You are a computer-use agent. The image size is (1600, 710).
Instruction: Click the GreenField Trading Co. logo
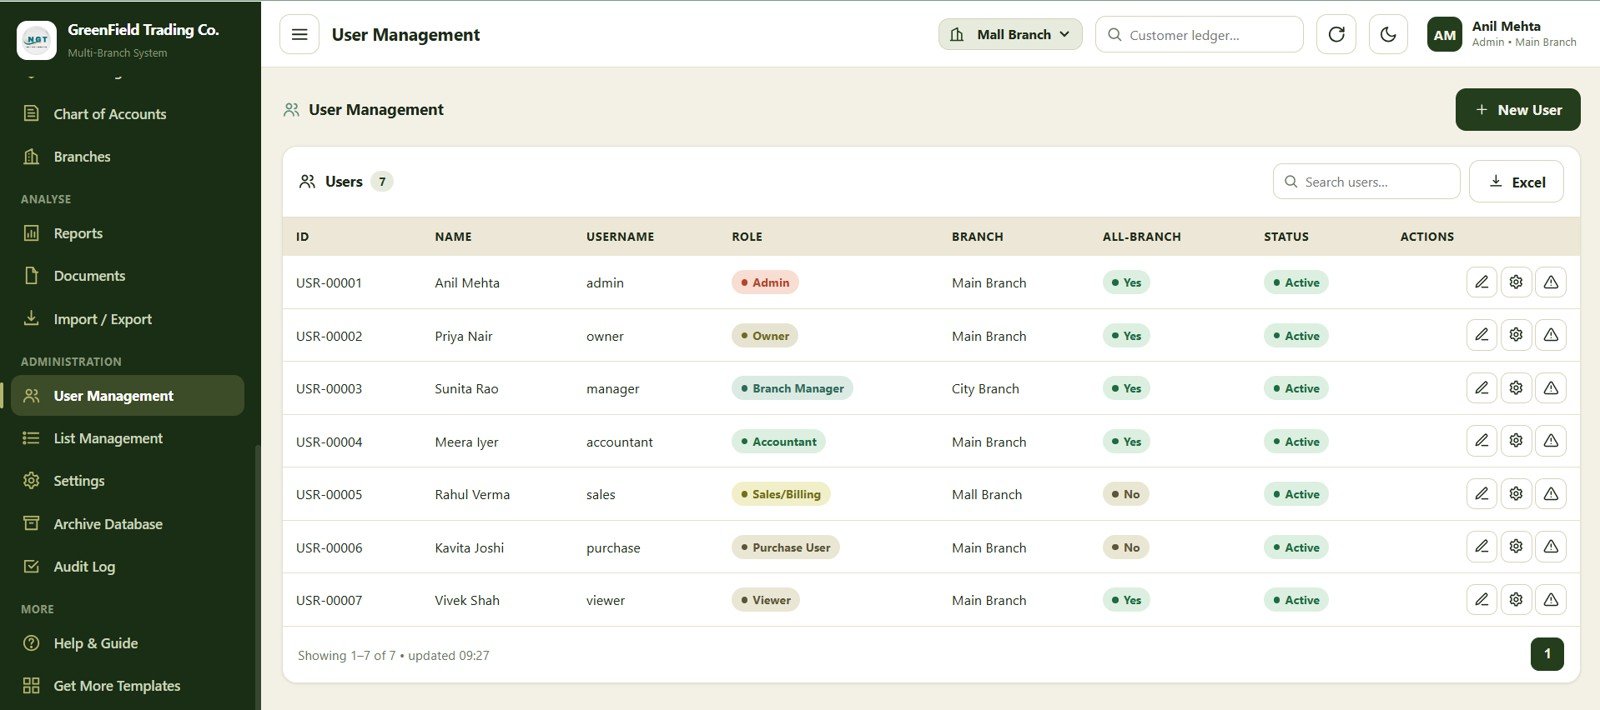click(x=37, y=40)
